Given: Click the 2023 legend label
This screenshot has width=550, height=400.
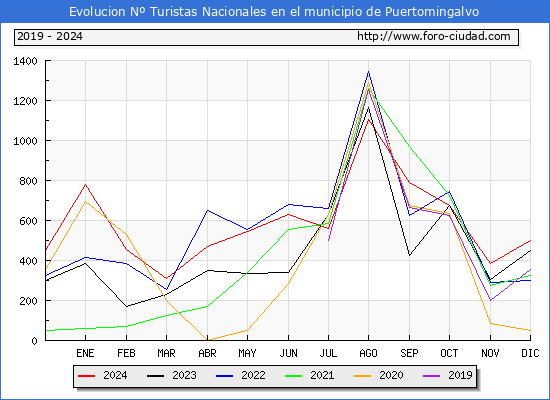Looking at the screenshot, I should (184, 375).
